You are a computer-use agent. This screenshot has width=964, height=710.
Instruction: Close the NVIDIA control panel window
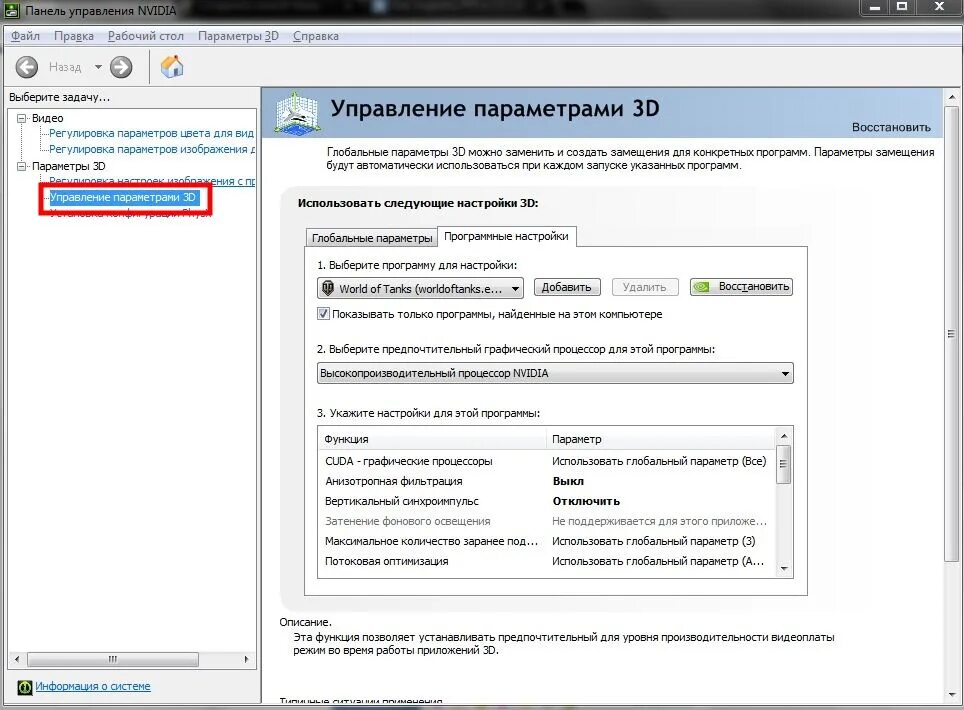click(x=939, y=7)
